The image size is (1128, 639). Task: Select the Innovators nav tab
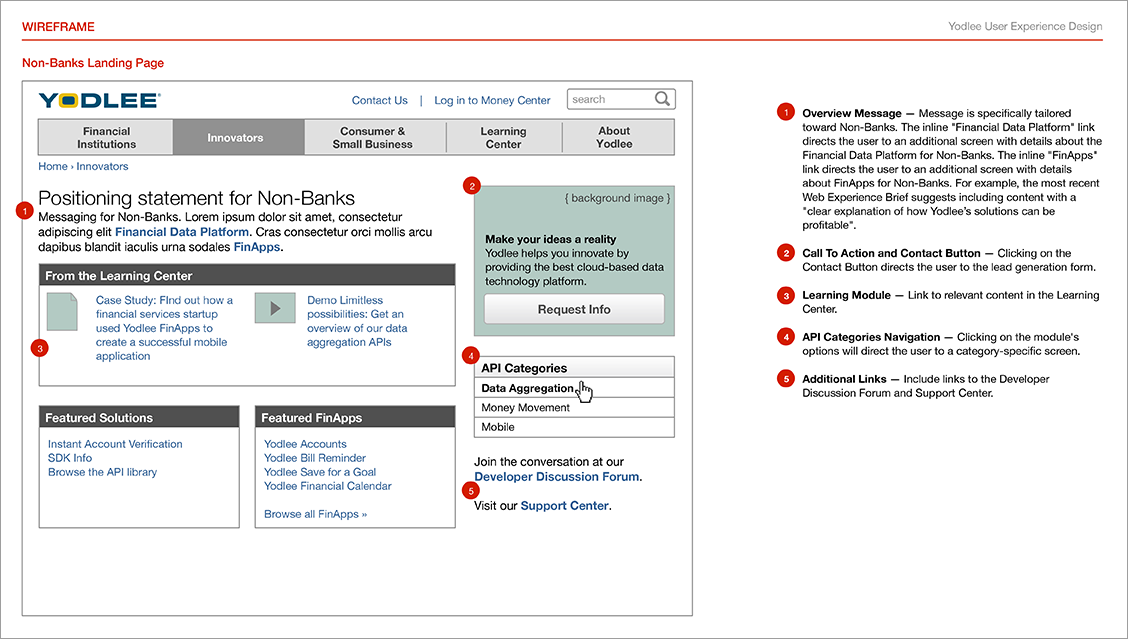(239, 137)
